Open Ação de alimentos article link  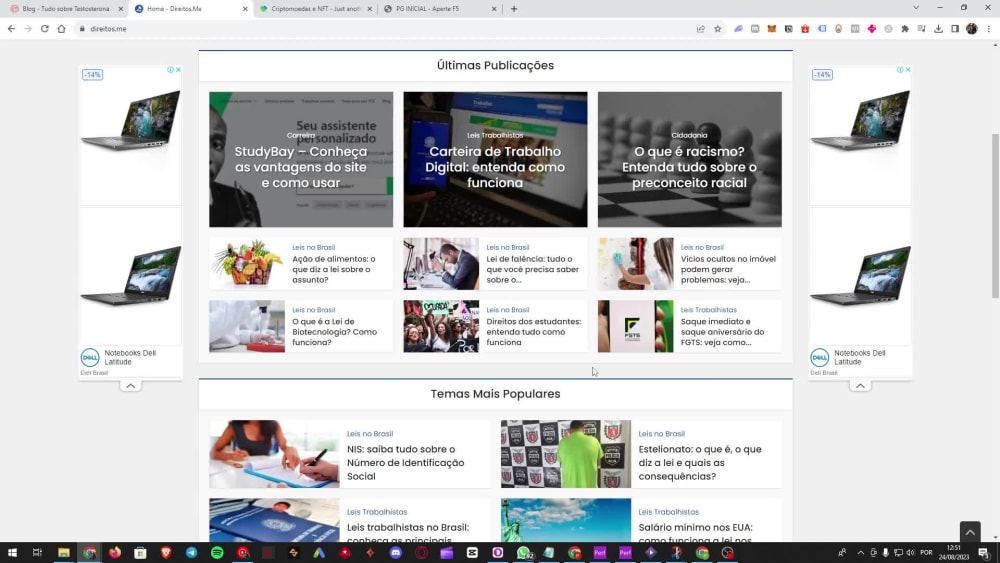click(x=334, y=269)
